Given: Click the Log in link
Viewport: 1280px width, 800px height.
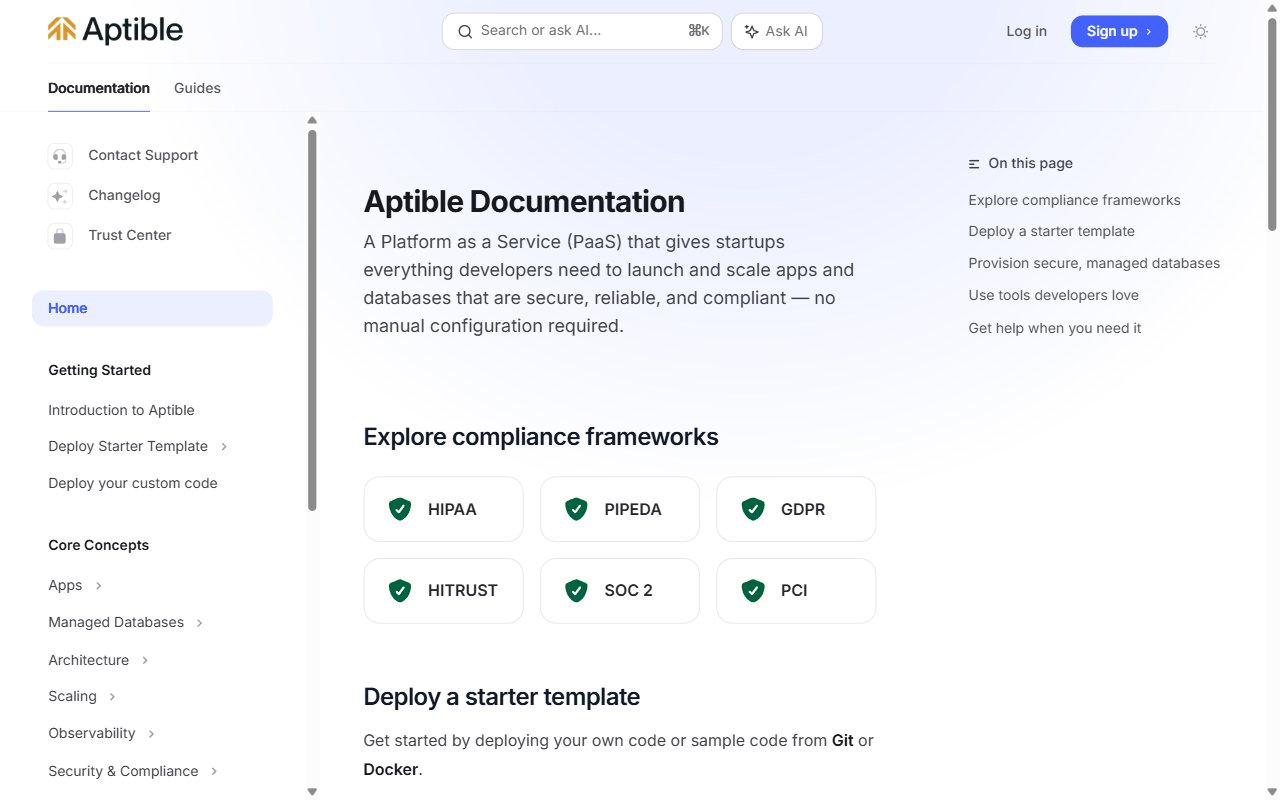Looking at the screenshot, I should [x=1026, y=31].
